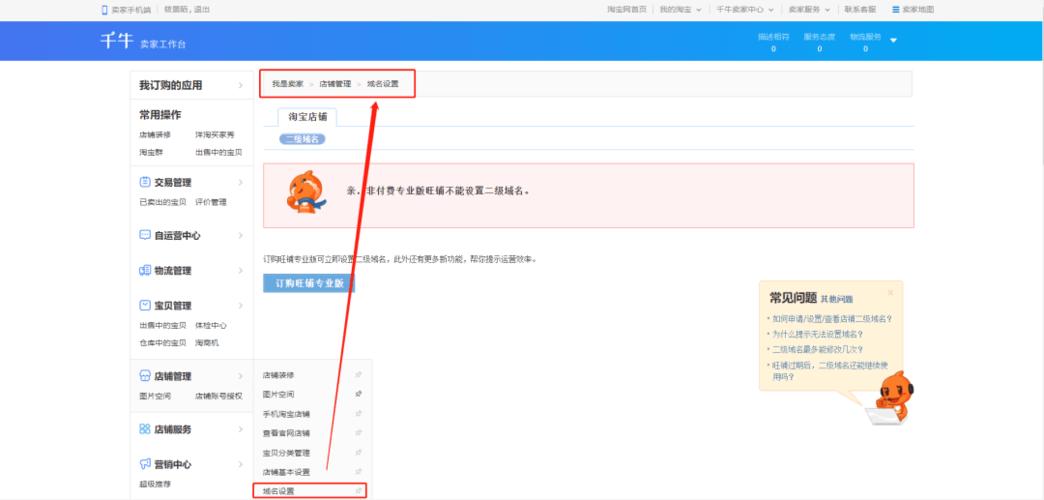Screen dimensions: 1044x500
Task: Expand the 我的淘宝 dropdown
Action: click(x=698, y=10)
